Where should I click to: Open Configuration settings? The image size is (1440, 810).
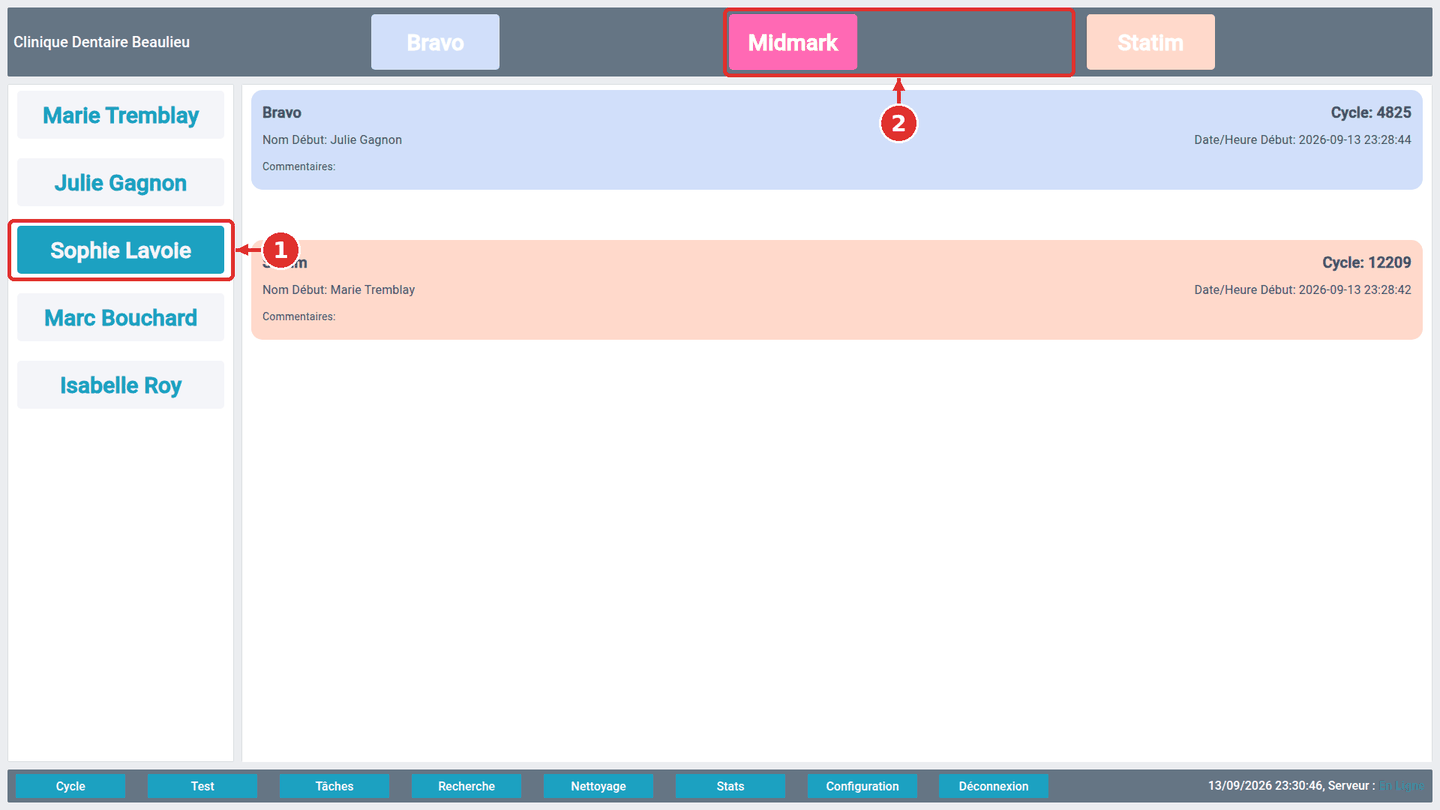[x=863, y=786]
